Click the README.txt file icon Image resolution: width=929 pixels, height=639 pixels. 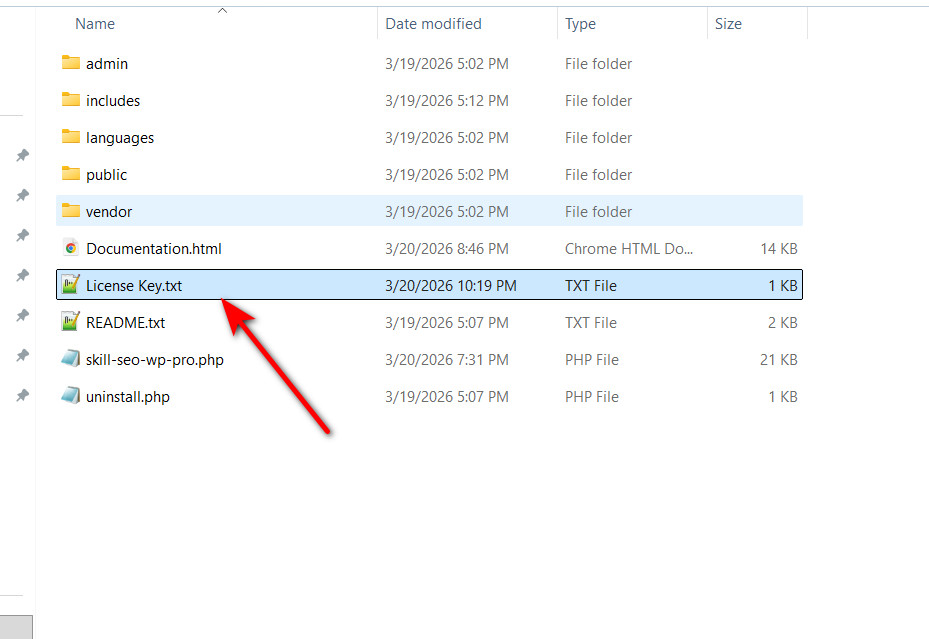[70, 322]
